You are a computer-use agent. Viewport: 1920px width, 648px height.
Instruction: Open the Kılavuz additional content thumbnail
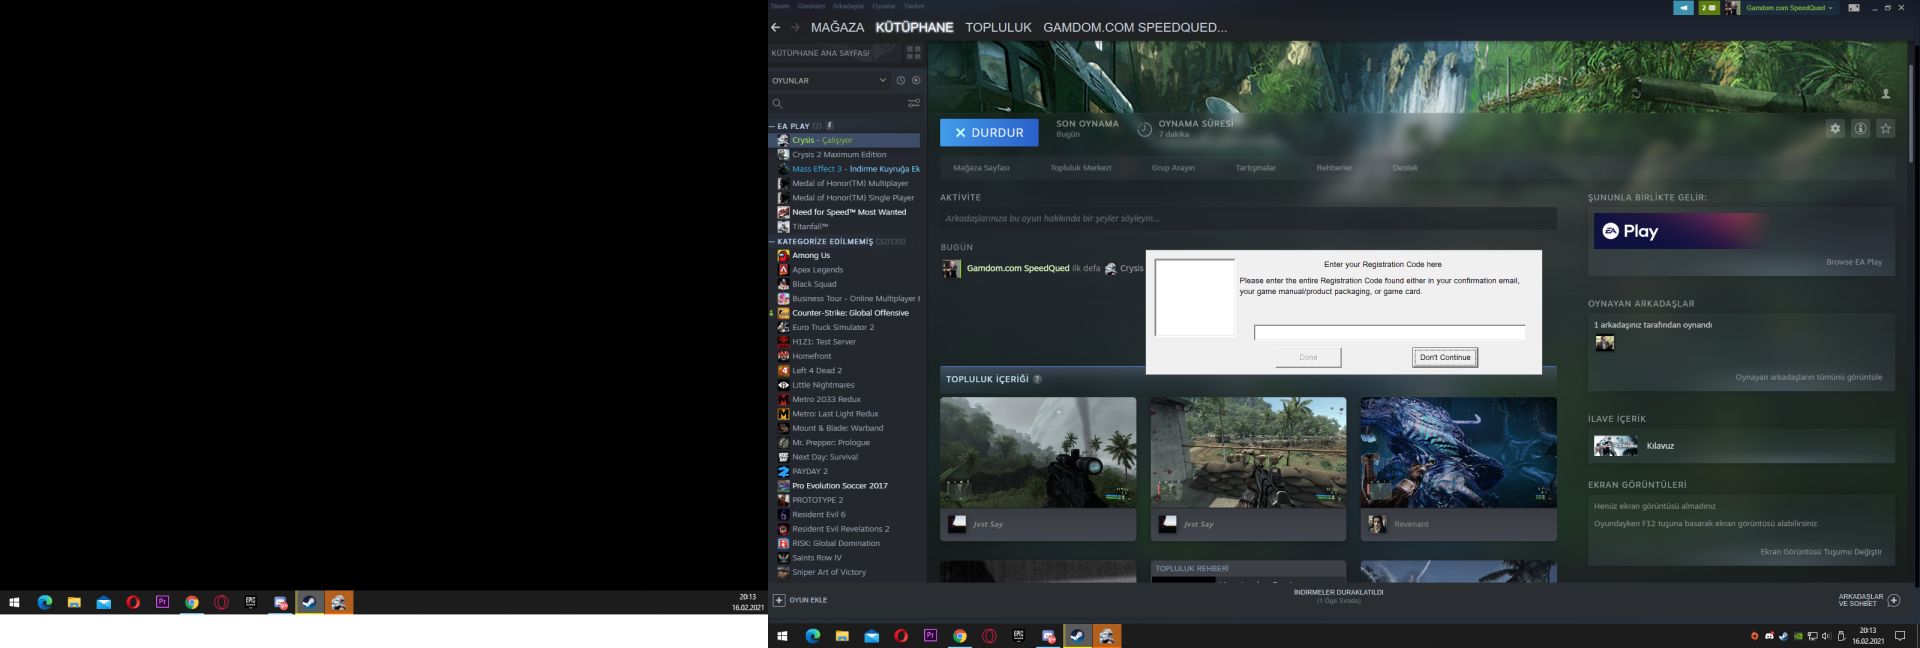tap(1615, 446)
